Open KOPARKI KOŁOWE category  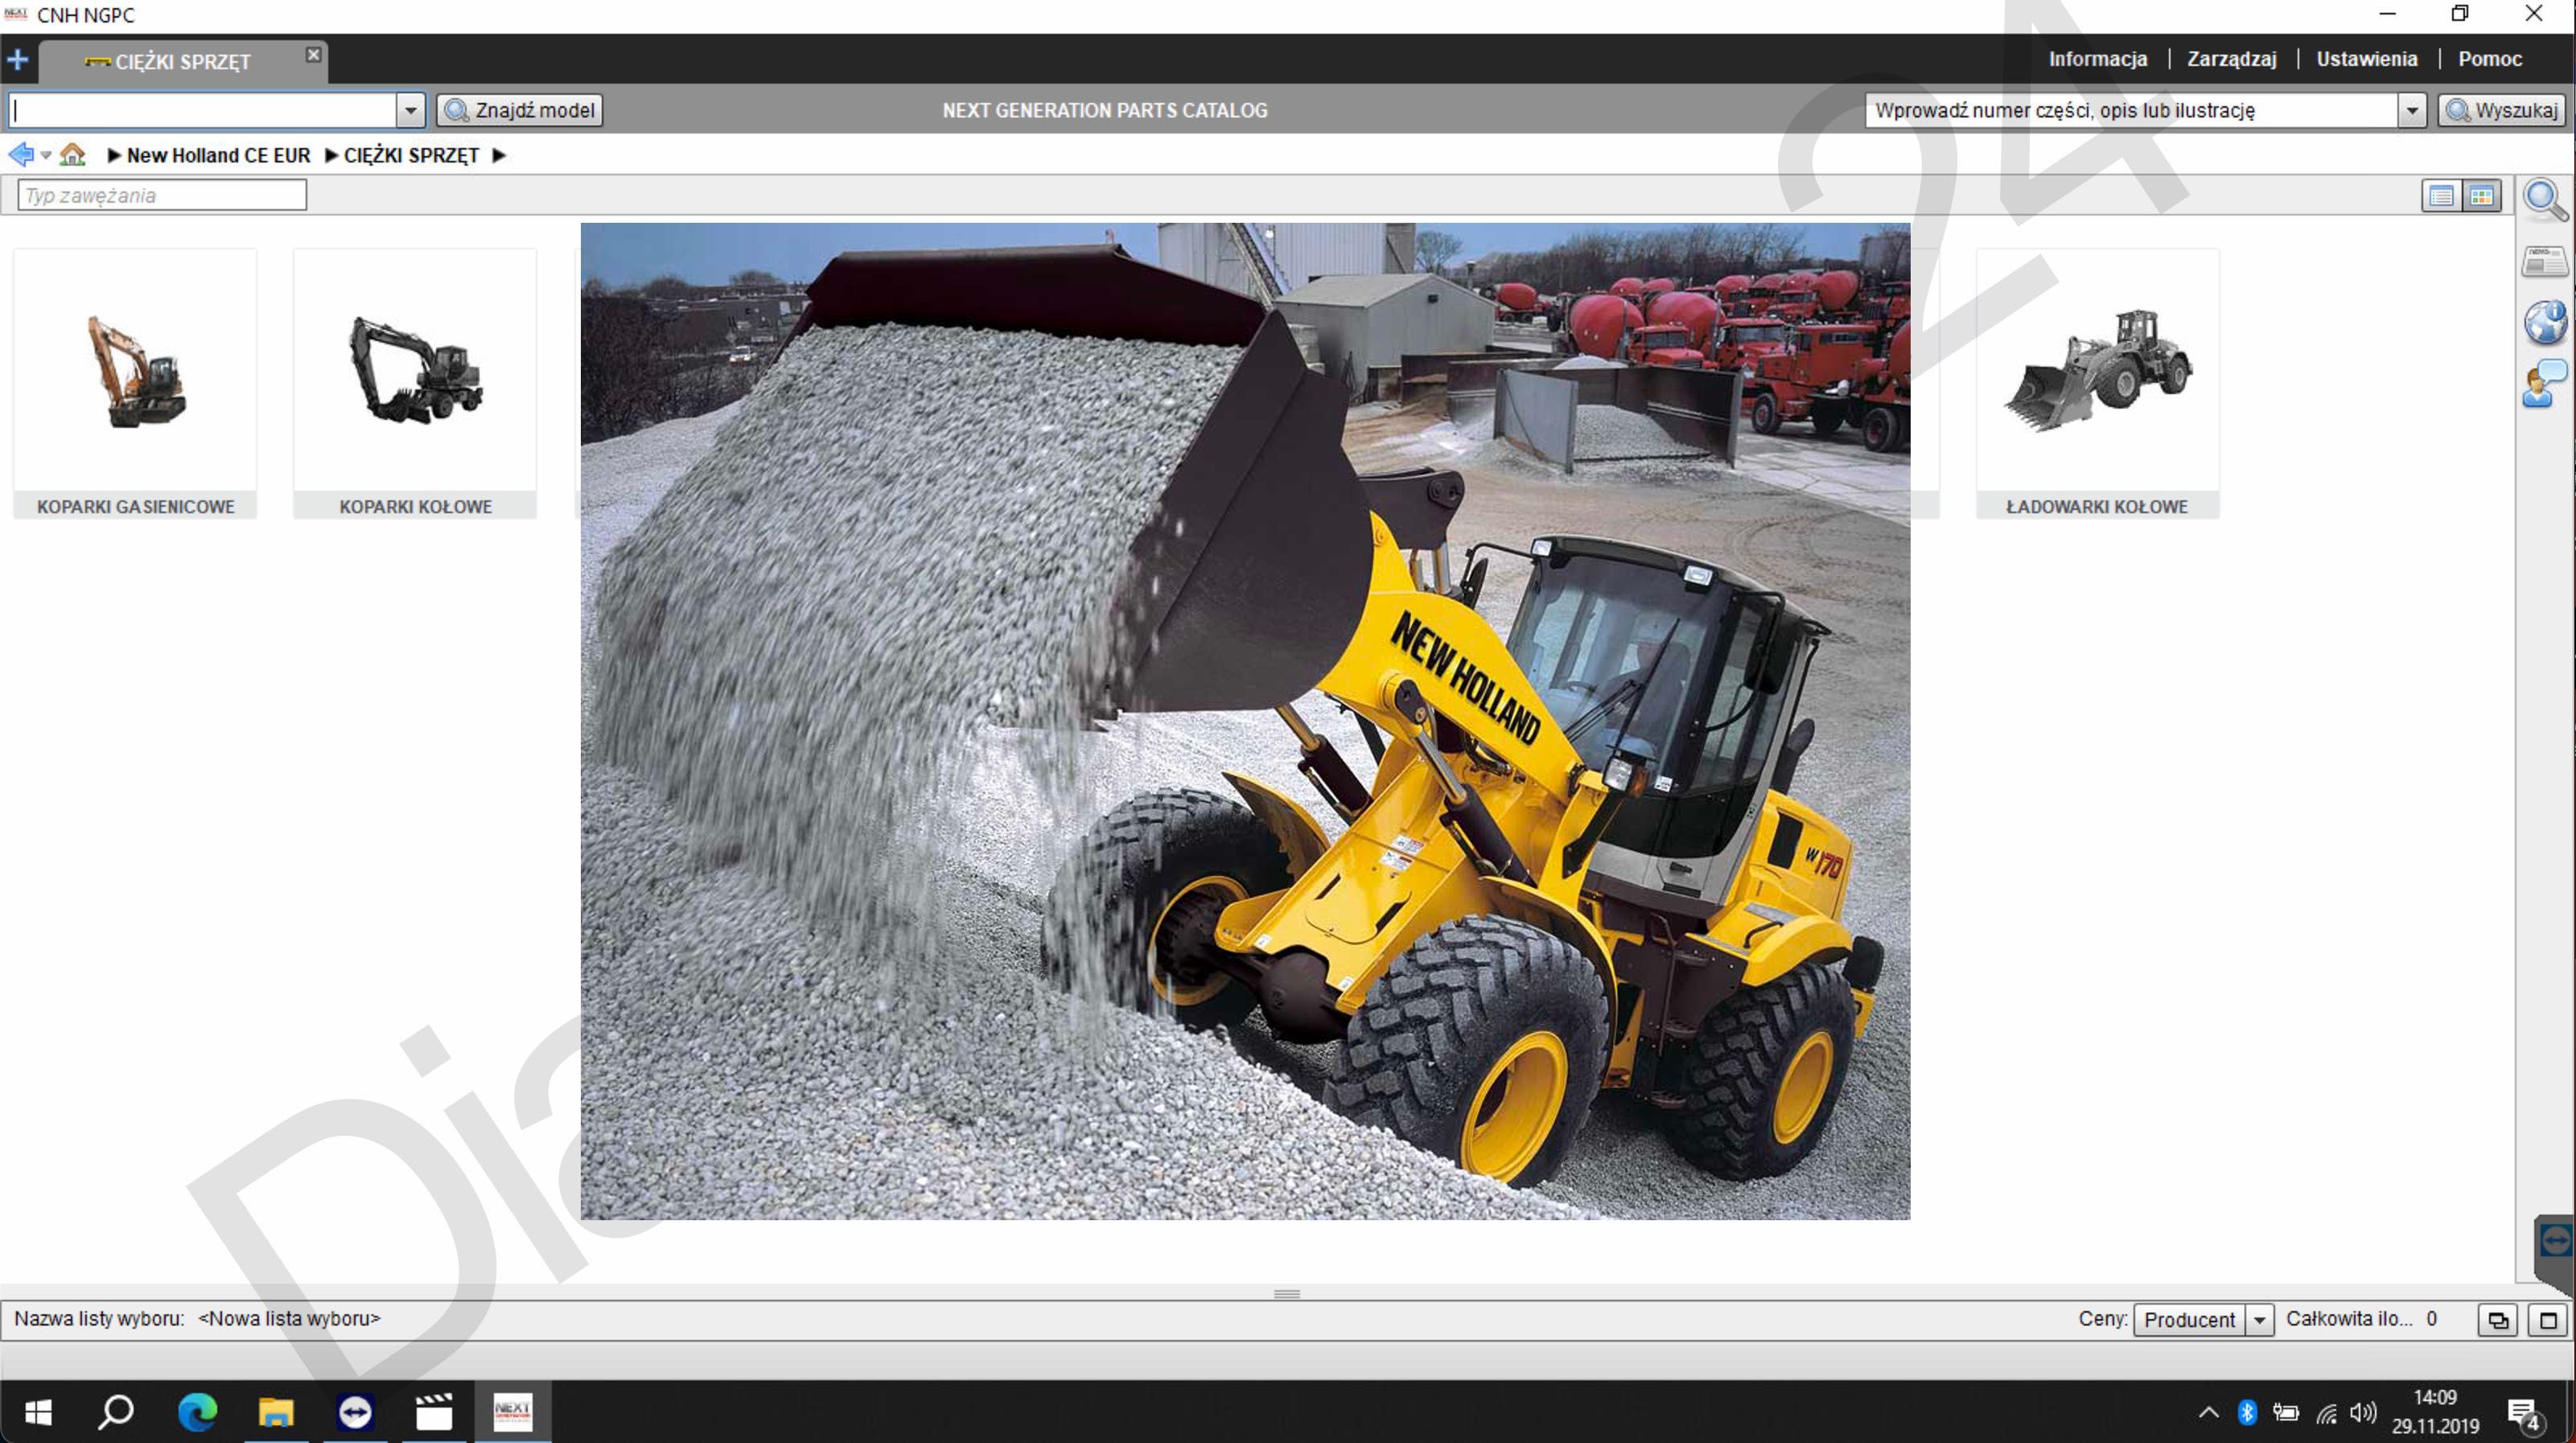(x=415, y=383)
